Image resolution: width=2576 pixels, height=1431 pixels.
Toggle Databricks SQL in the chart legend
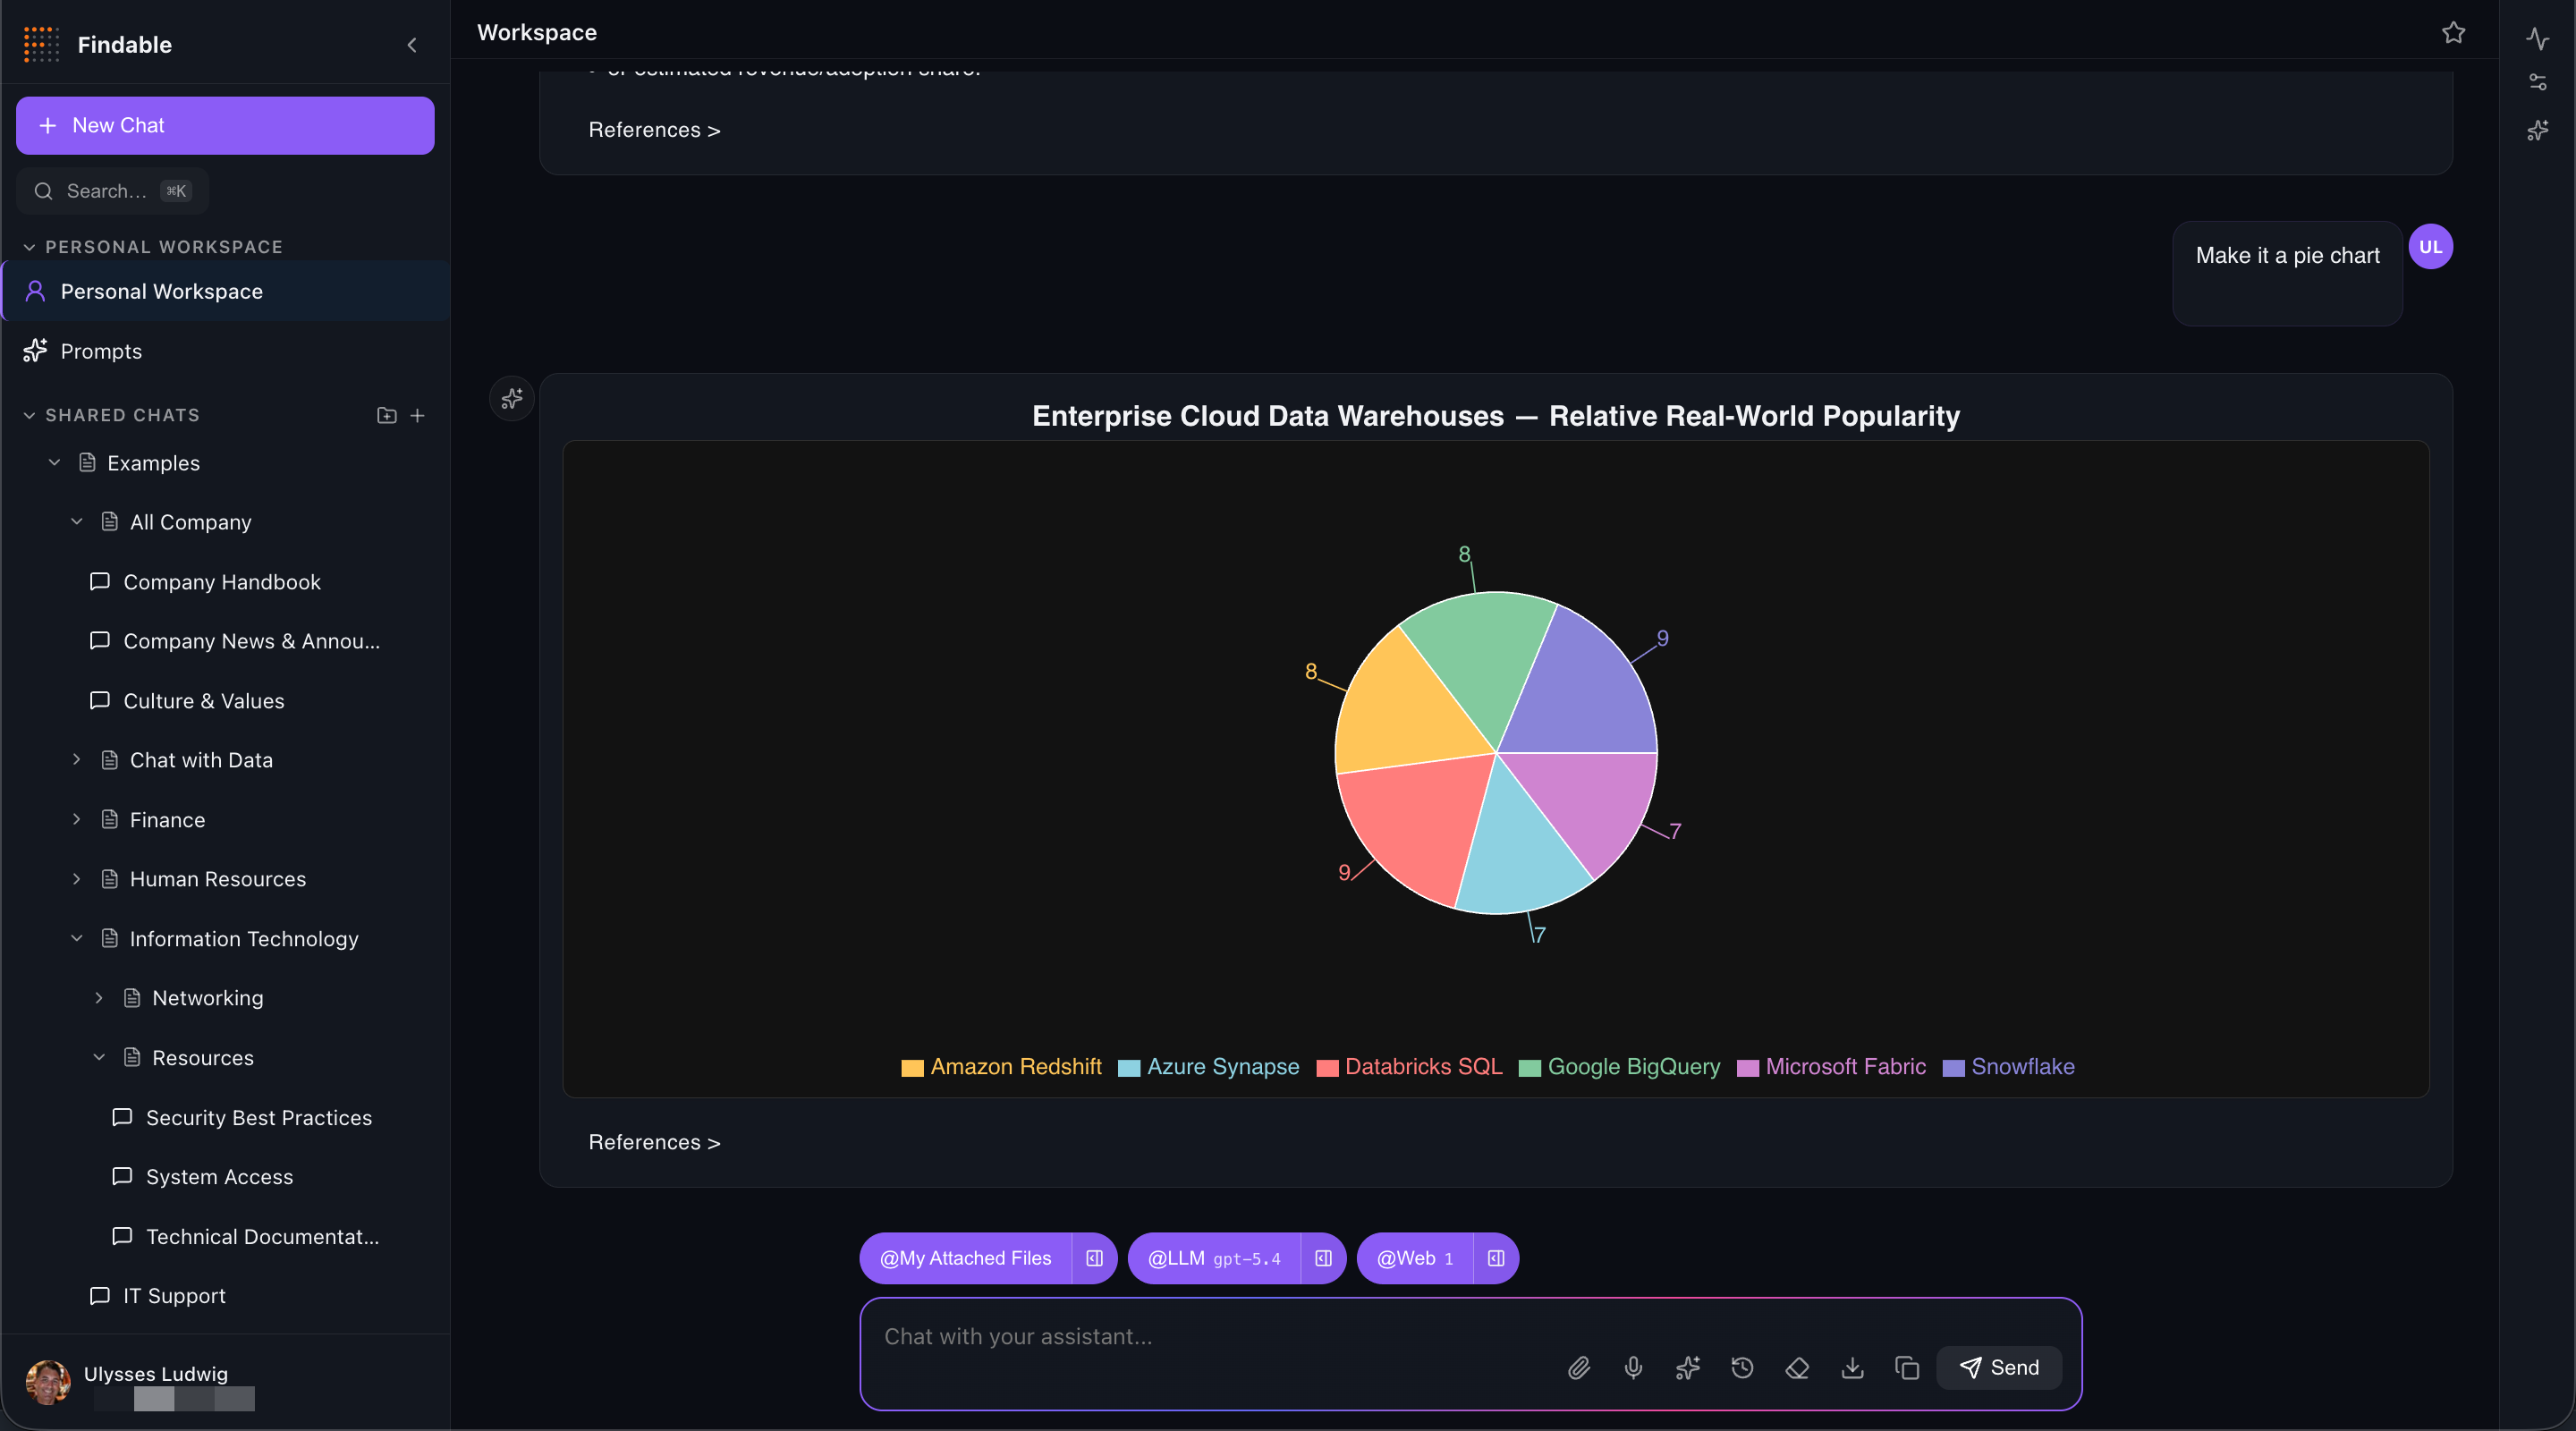click(1409, 1067)
